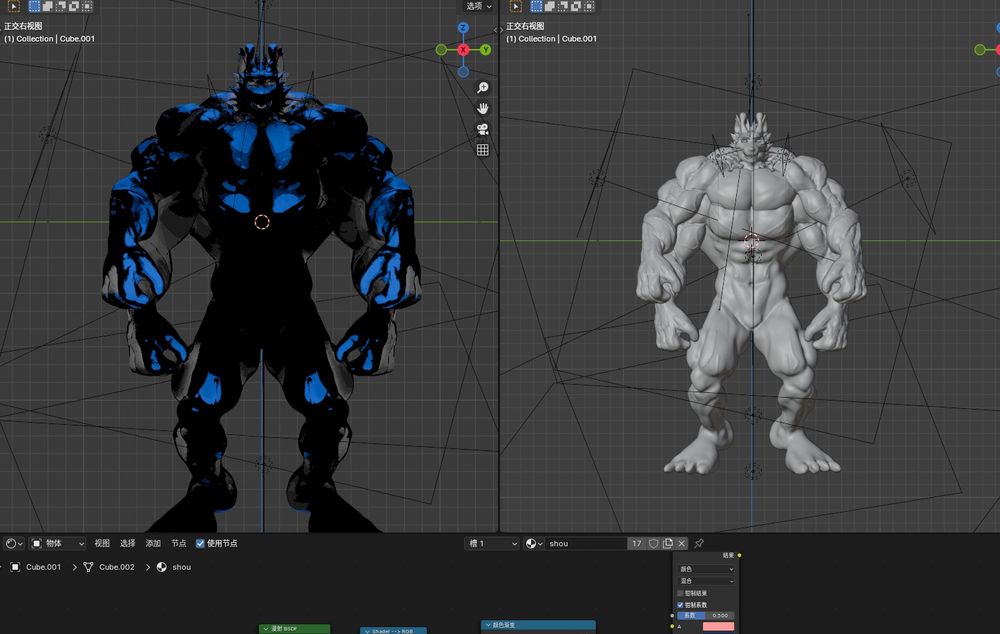Screen dimensions: 1000x634
Task: Click the material user count 17 button
Action: click(x=636, y=543)
